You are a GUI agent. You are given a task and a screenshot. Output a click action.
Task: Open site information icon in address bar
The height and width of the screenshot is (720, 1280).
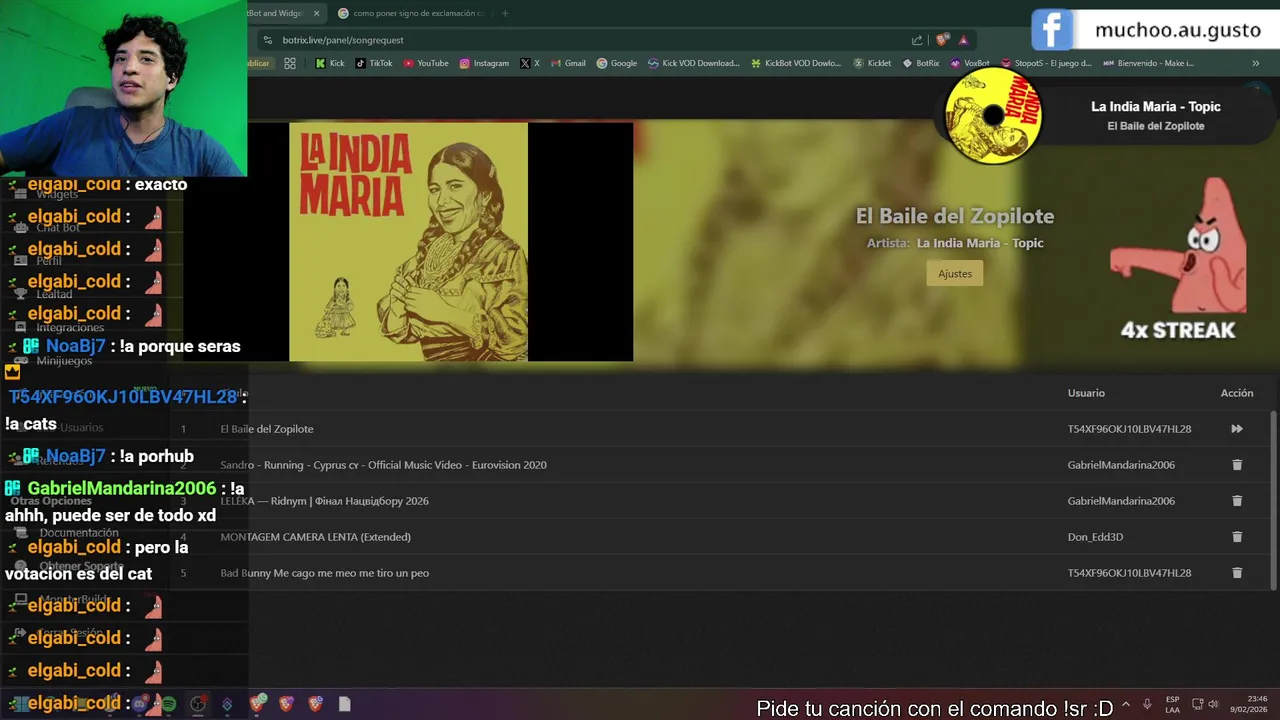(267, 40)
